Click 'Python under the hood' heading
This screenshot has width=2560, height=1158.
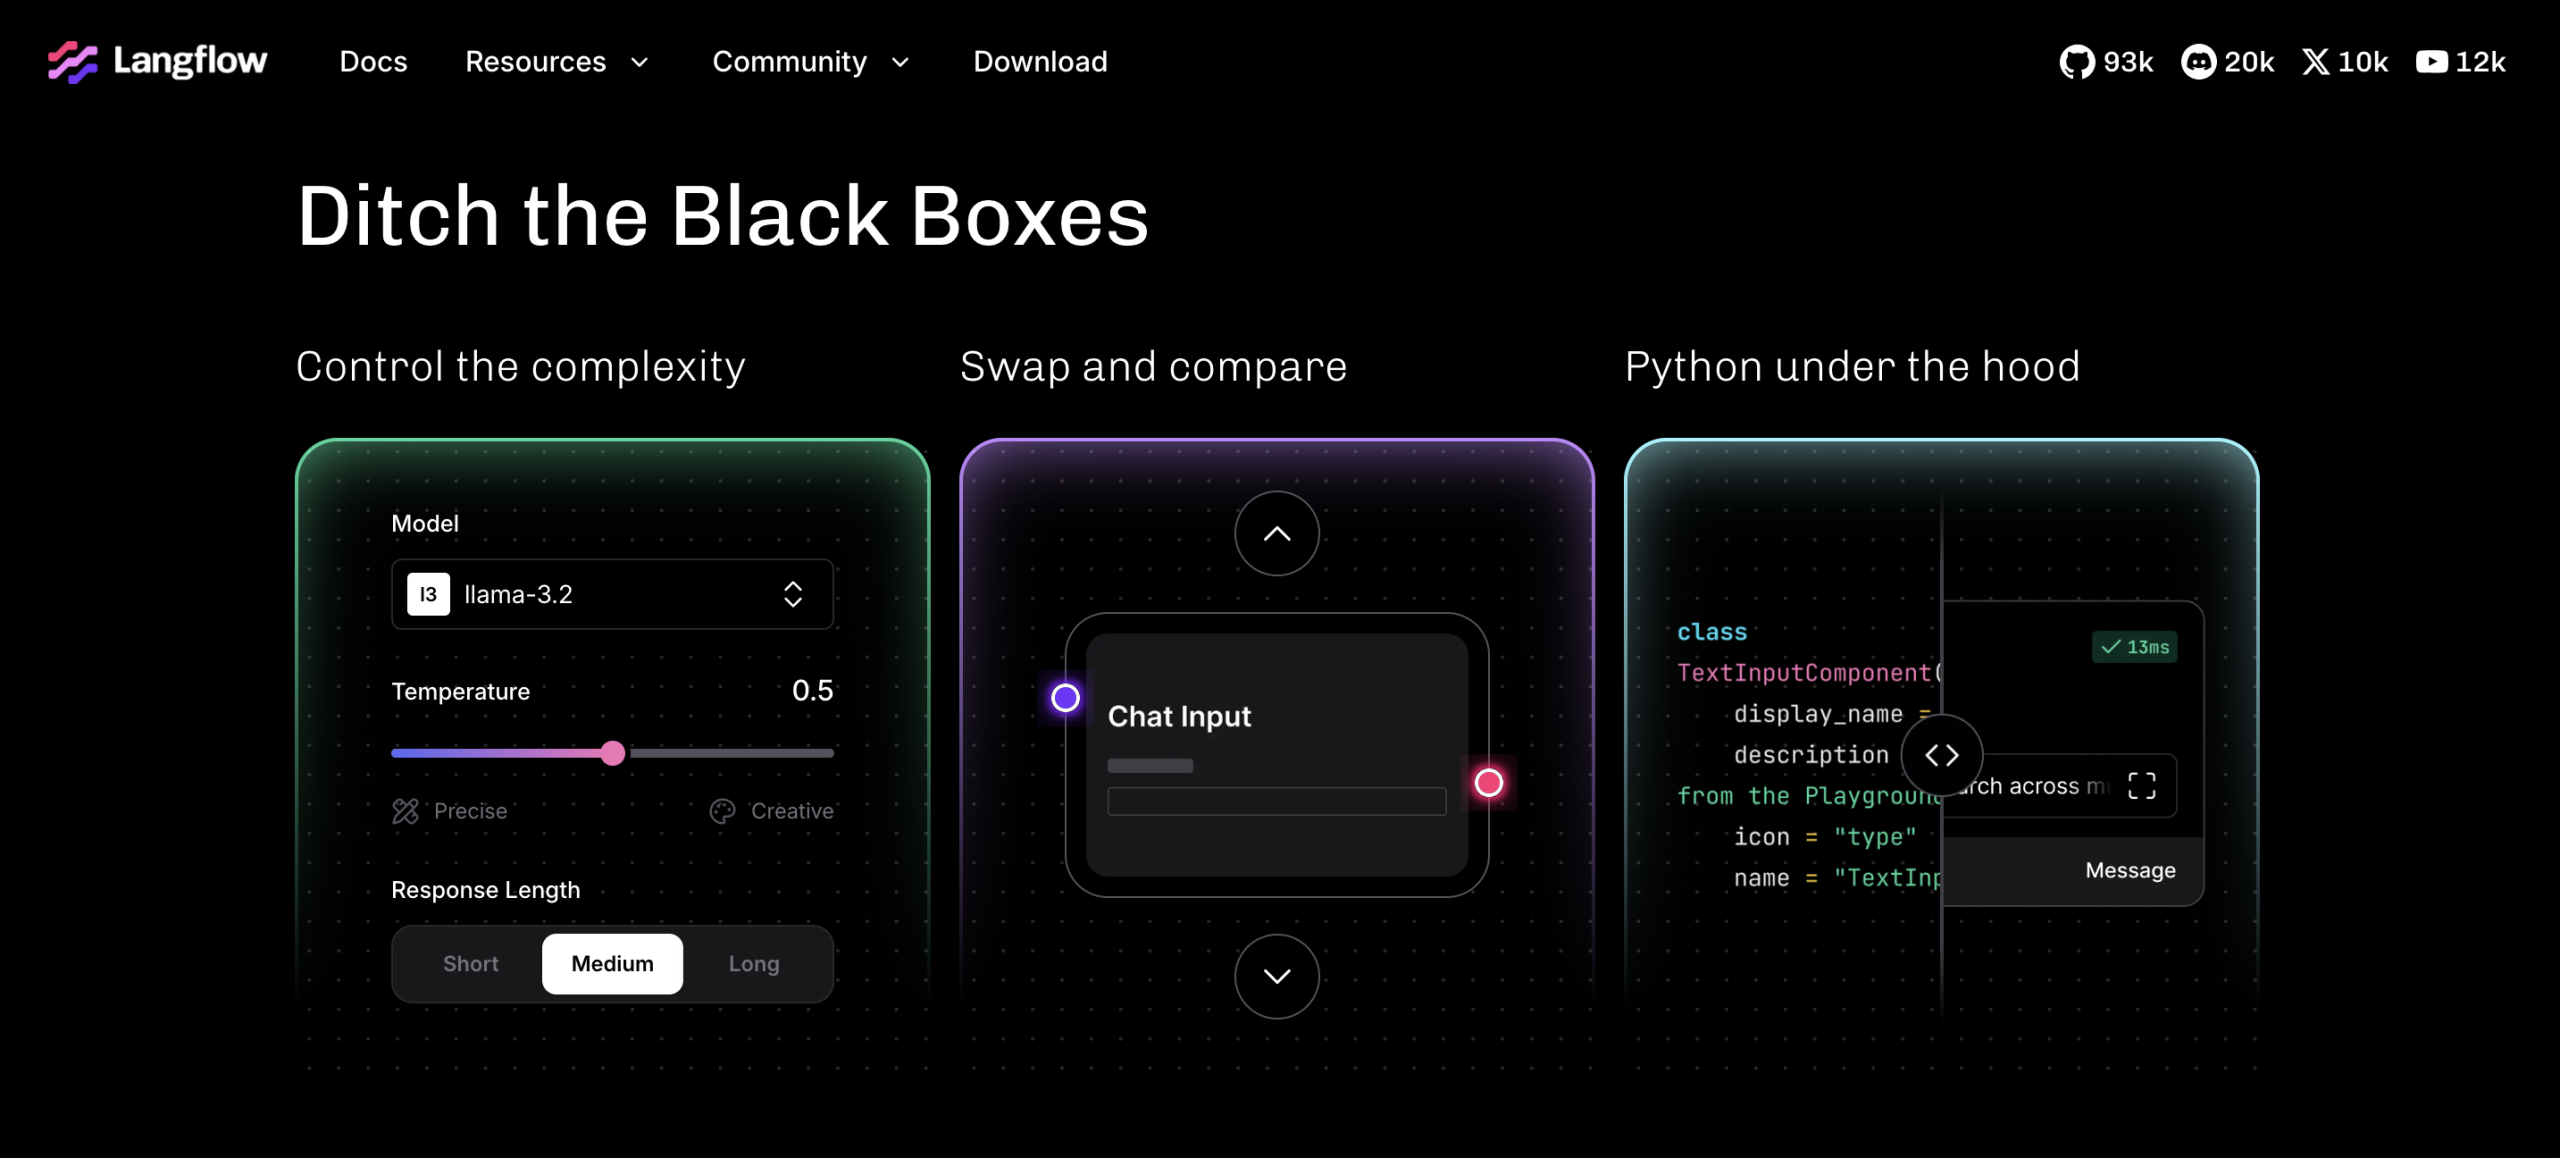pos(1852,367)
